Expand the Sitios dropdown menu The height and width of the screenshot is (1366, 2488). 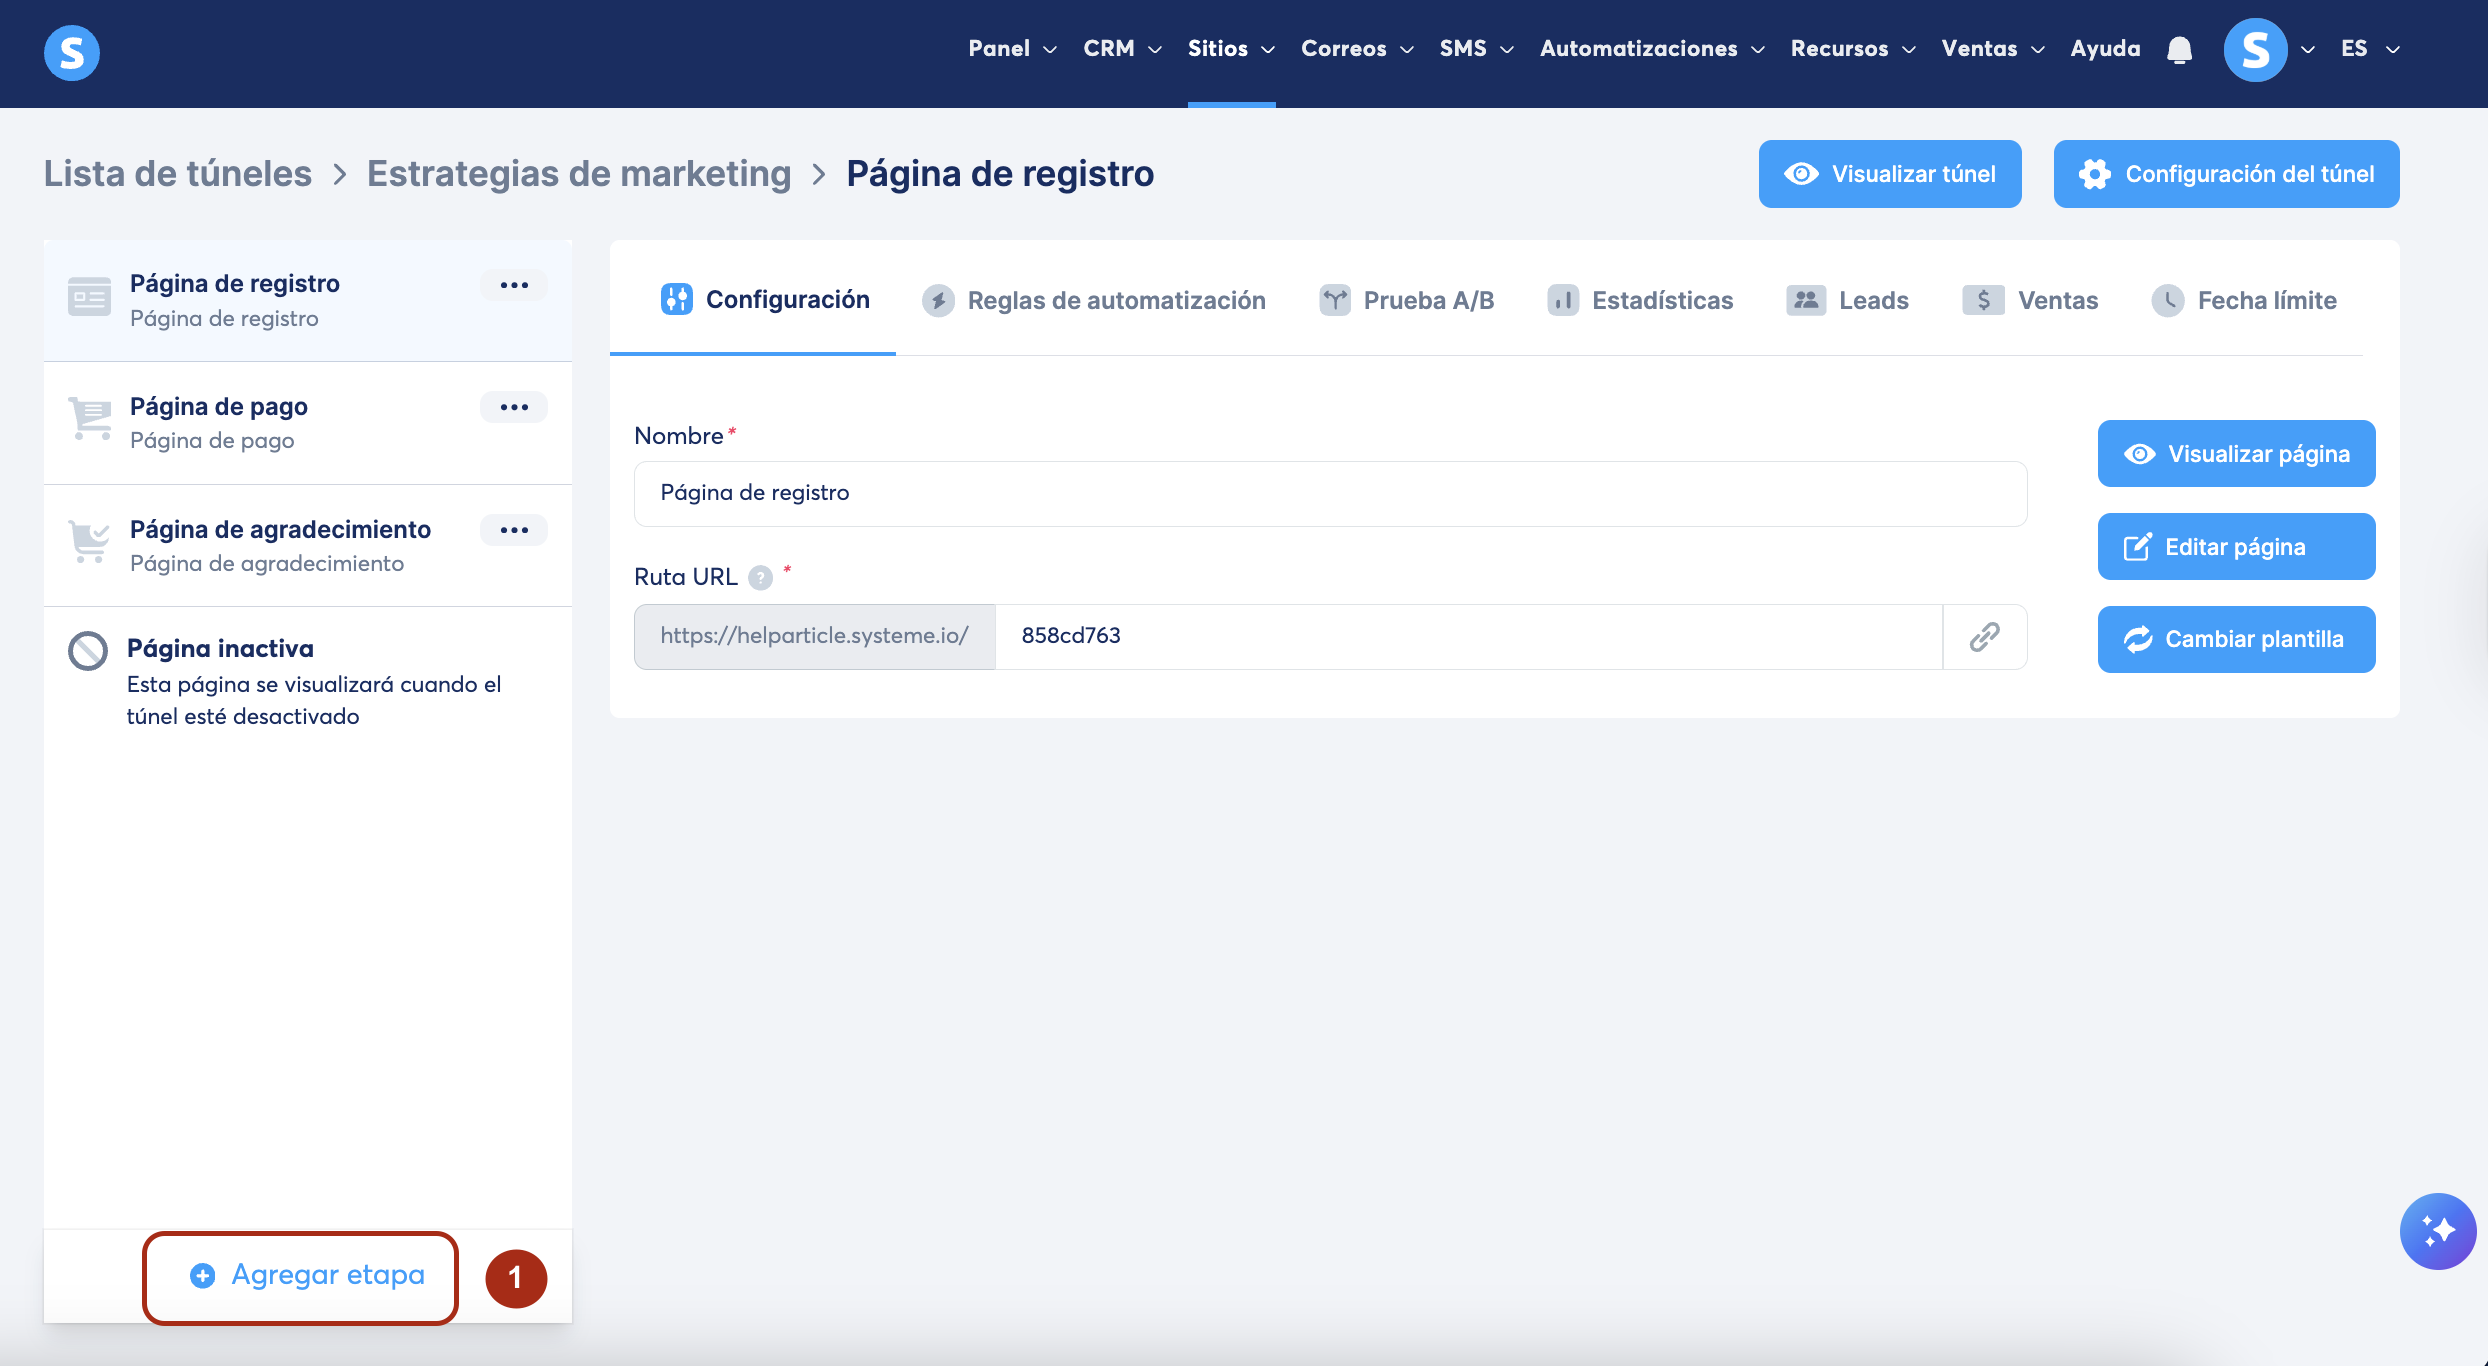(1230, 49)
